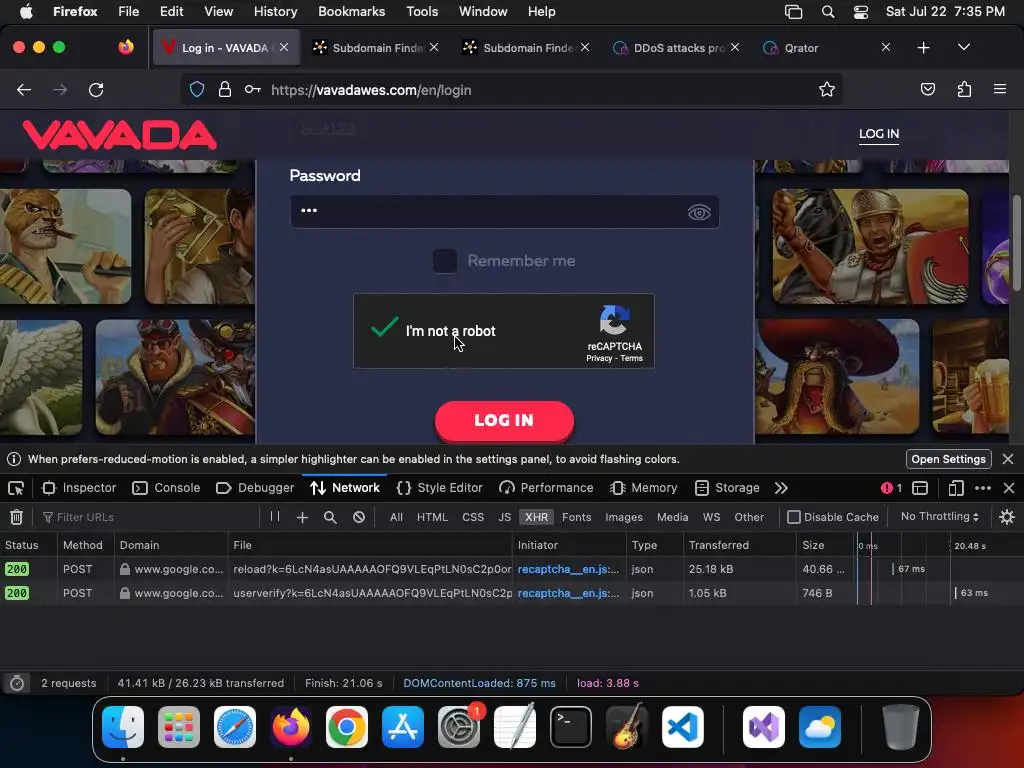Reload the current page

96,89
